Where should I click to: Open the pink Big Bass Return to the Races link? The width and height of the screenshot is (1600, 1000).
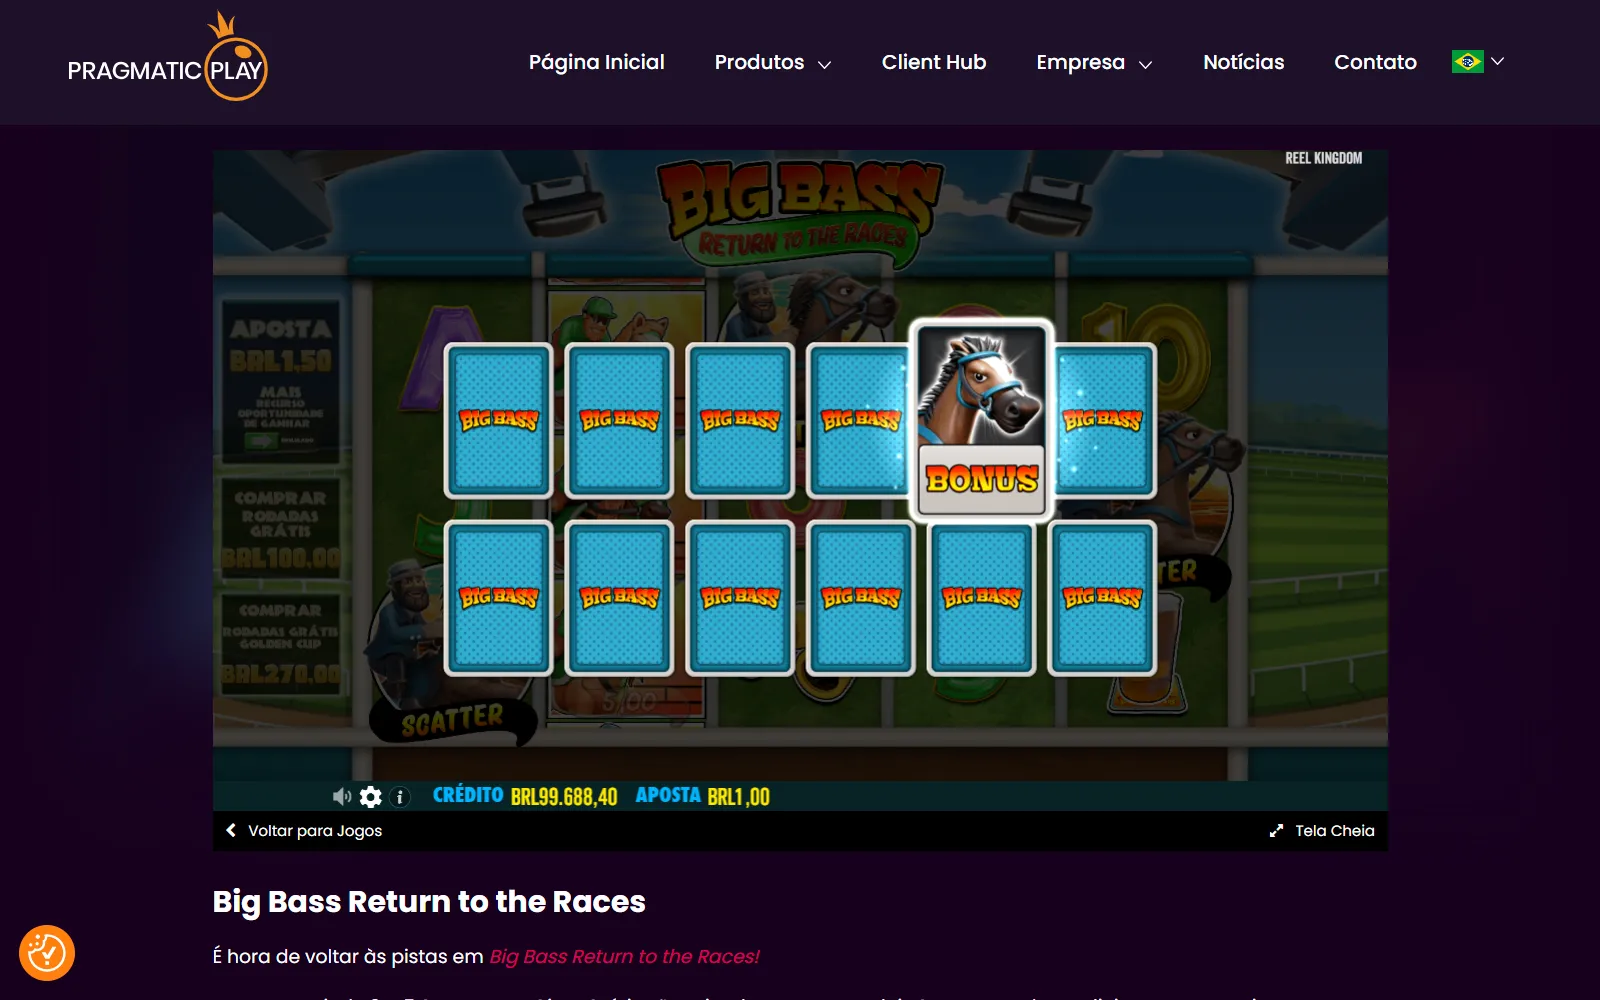pyautogui.click(x=624, y=957)
